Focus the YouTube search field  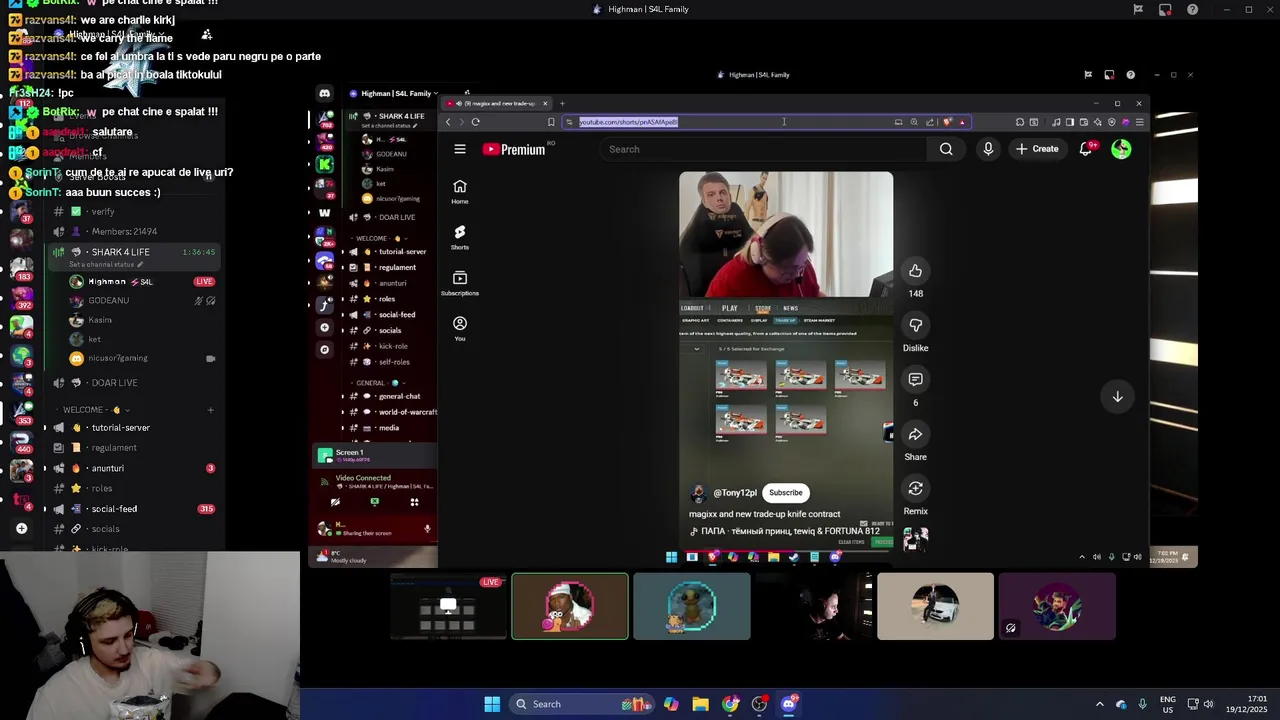pyautogui.click(x=765, y=149)
